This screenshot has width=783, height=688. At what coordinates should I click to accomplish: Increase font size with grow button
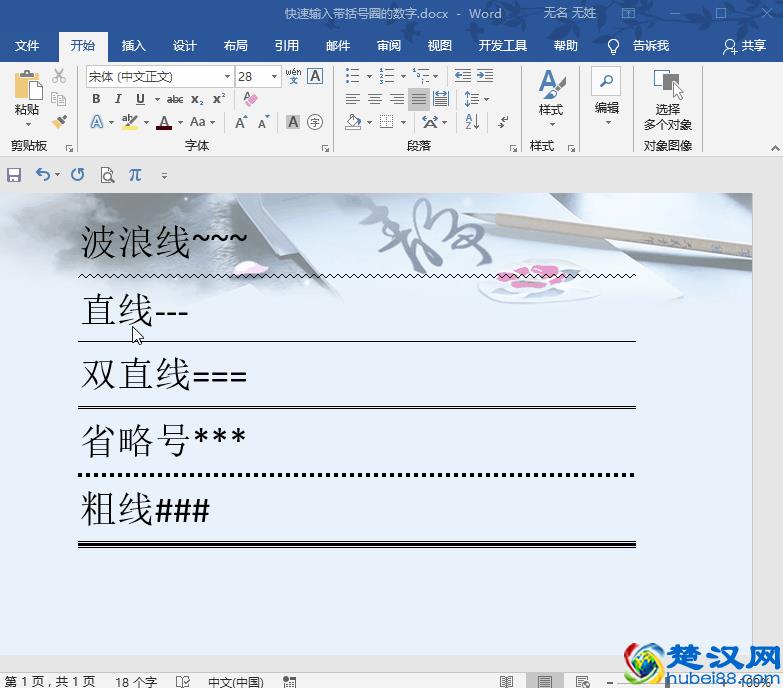(241, 122)
